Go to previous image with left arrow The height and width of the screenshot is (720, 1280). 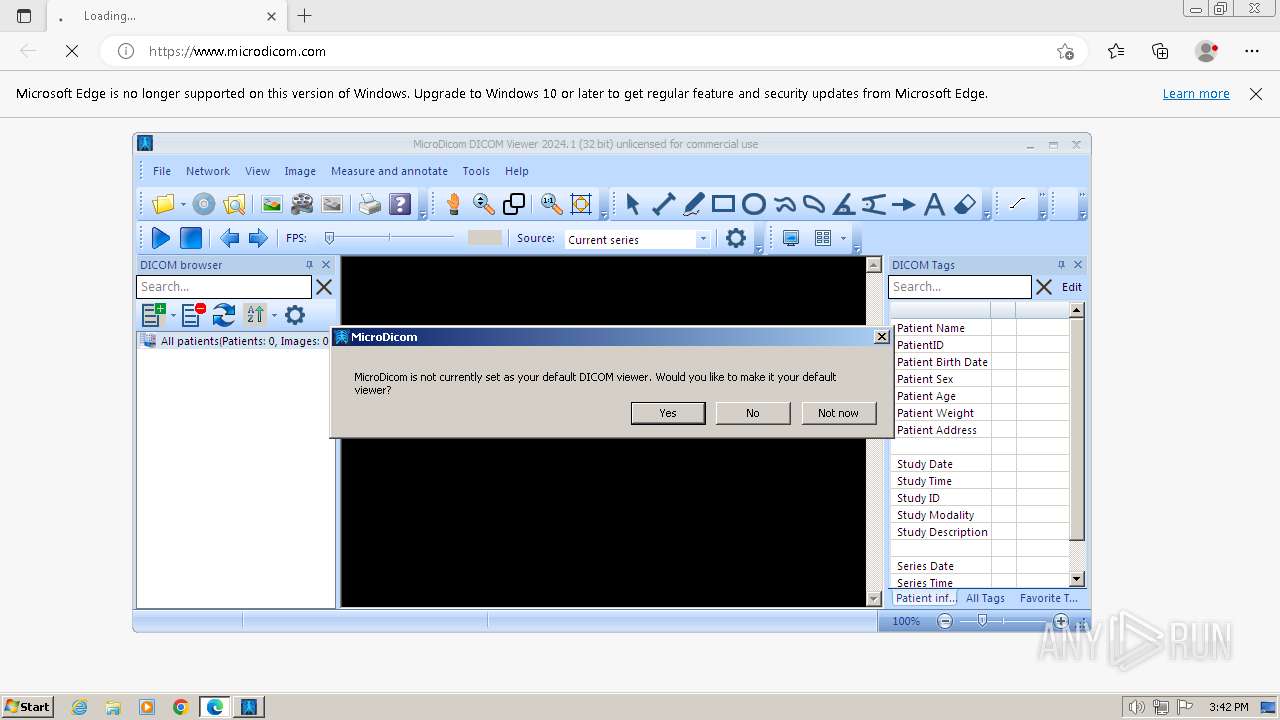coord(229,238)
